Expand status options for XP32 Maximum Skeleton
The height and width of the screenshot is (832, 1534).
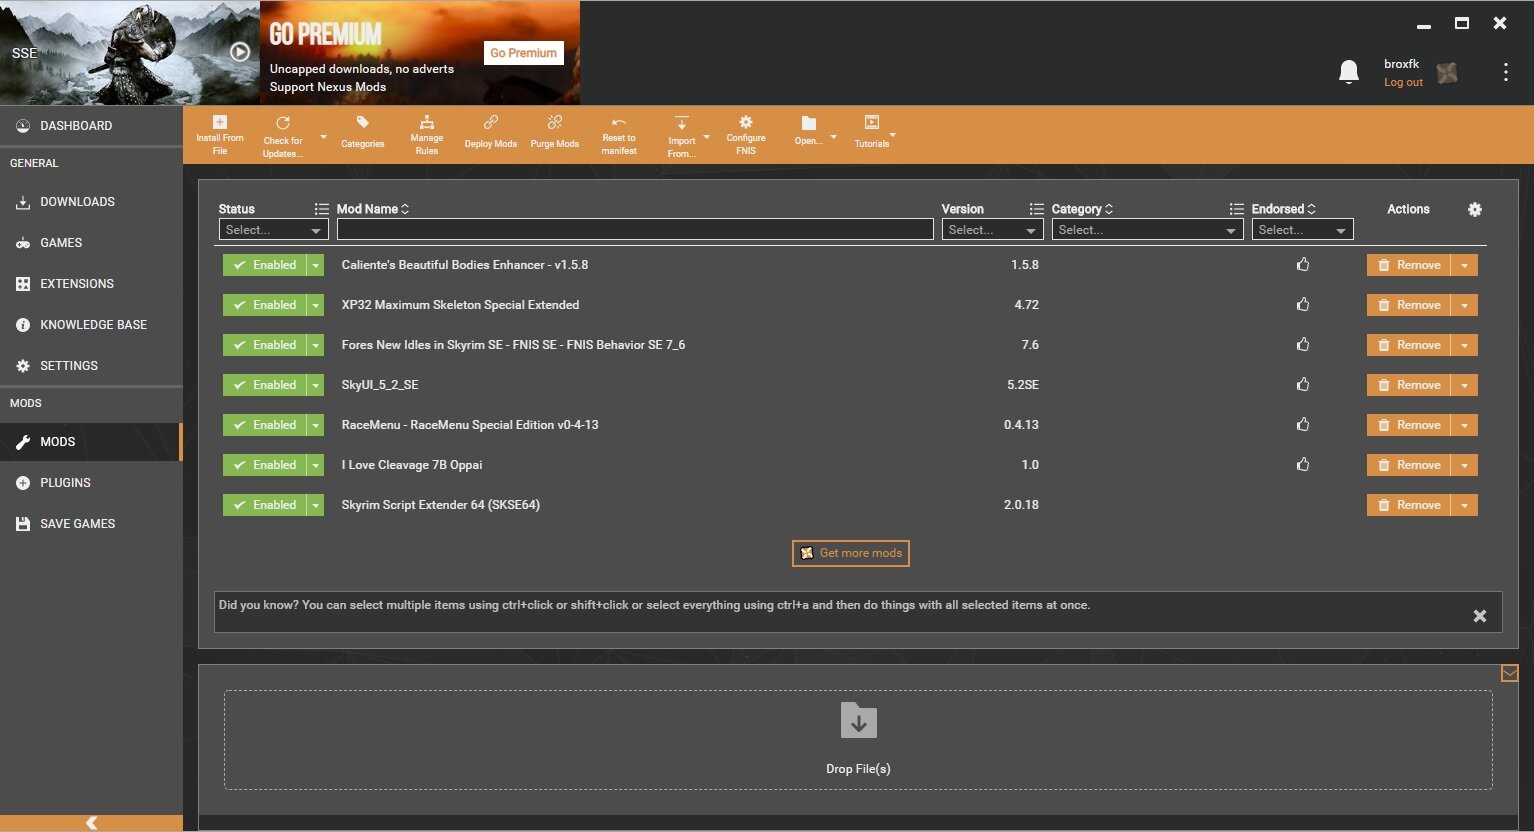point(316,305)
